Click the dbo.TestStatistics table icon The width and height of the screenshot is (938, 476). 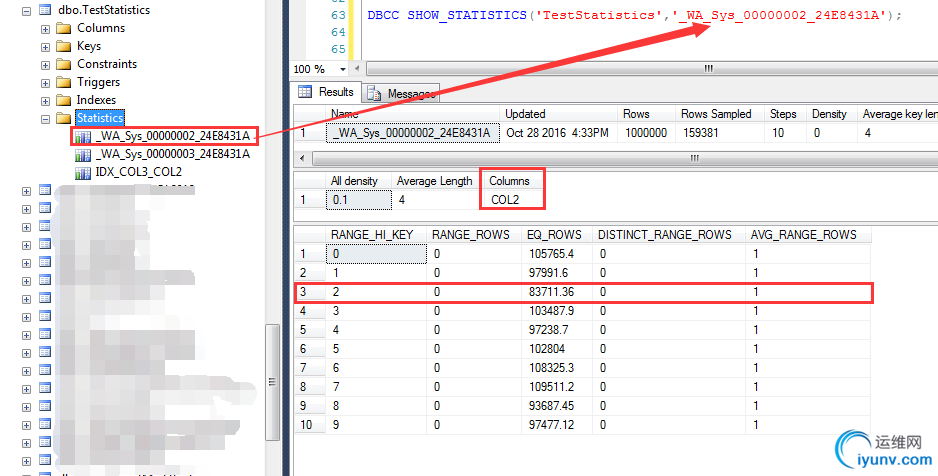pyautogui.click(x=45, y=10)
